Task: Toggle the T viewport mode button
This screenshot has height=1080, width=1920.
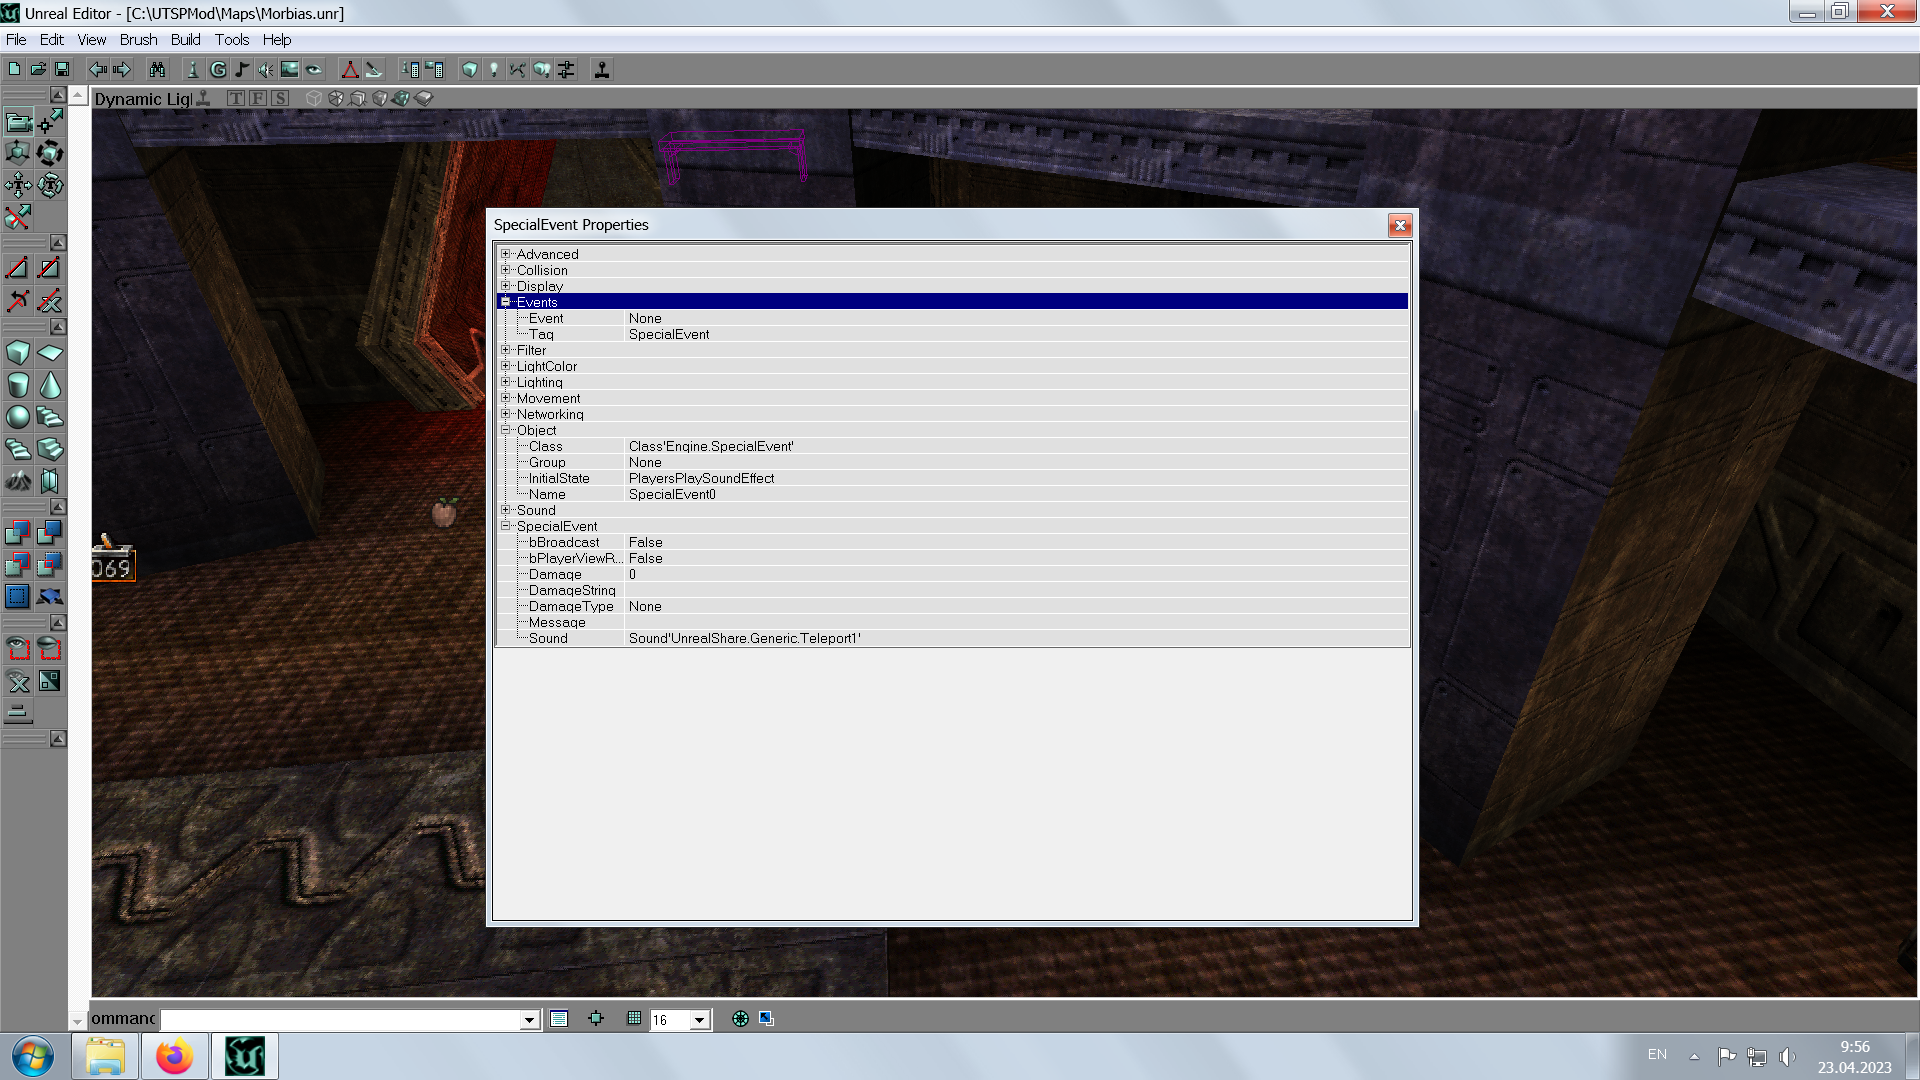Action: (236, 98)
